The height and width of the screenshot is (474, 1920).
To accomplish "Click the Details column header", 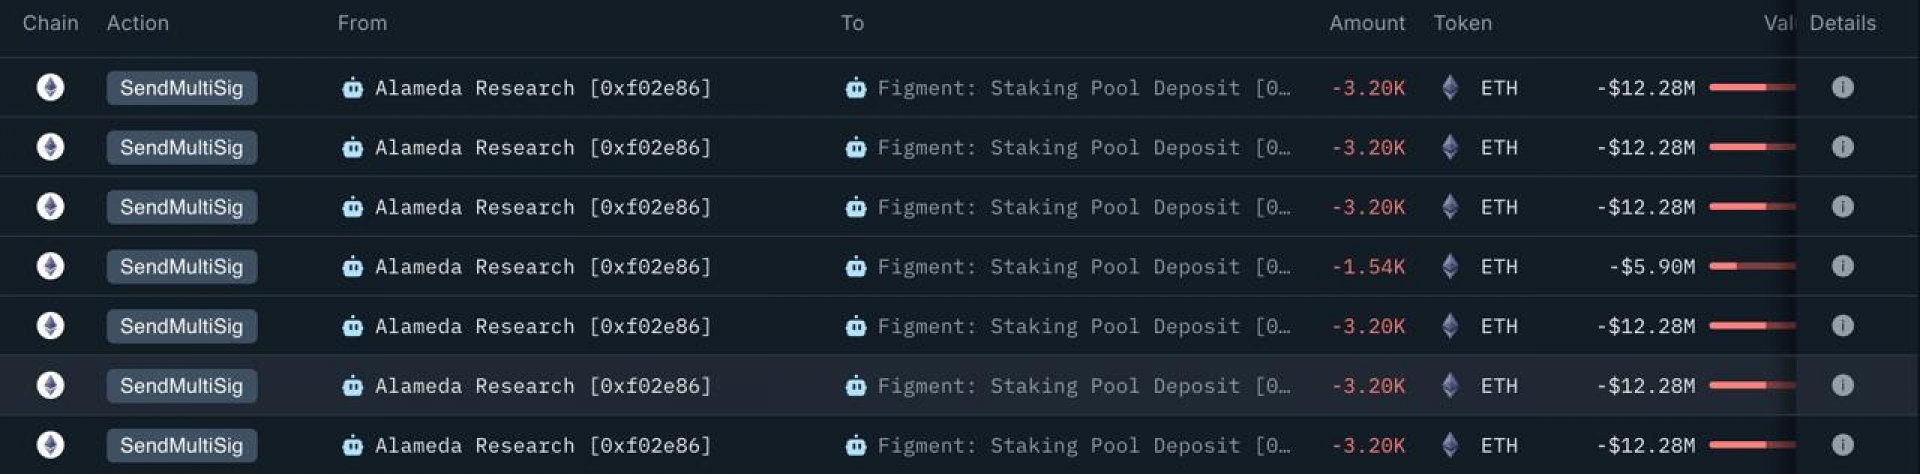I will click(x=1842, y=23).
